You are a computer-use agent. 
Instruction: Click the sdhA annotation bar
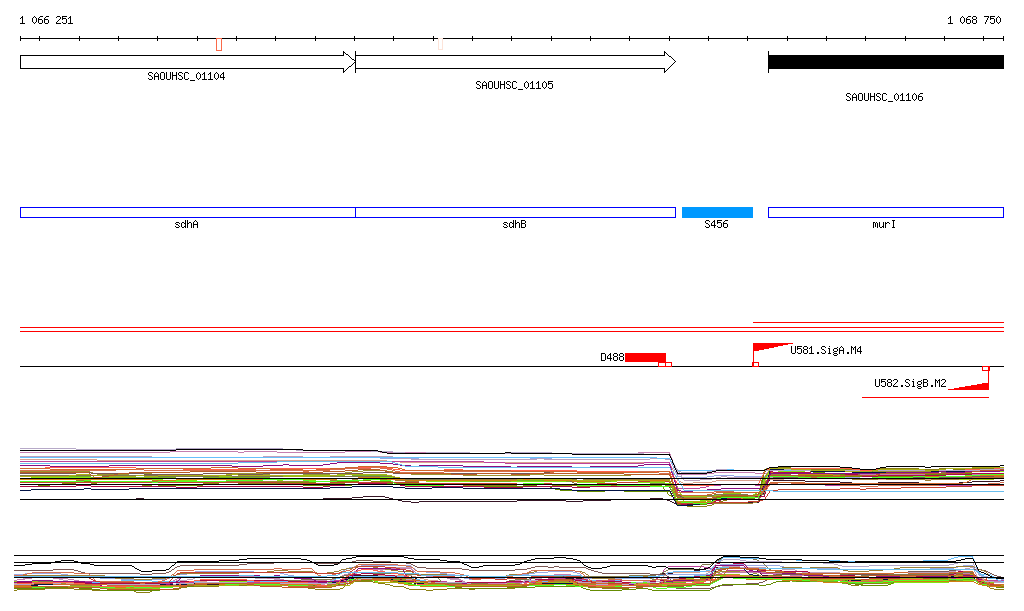coord(187,212)
